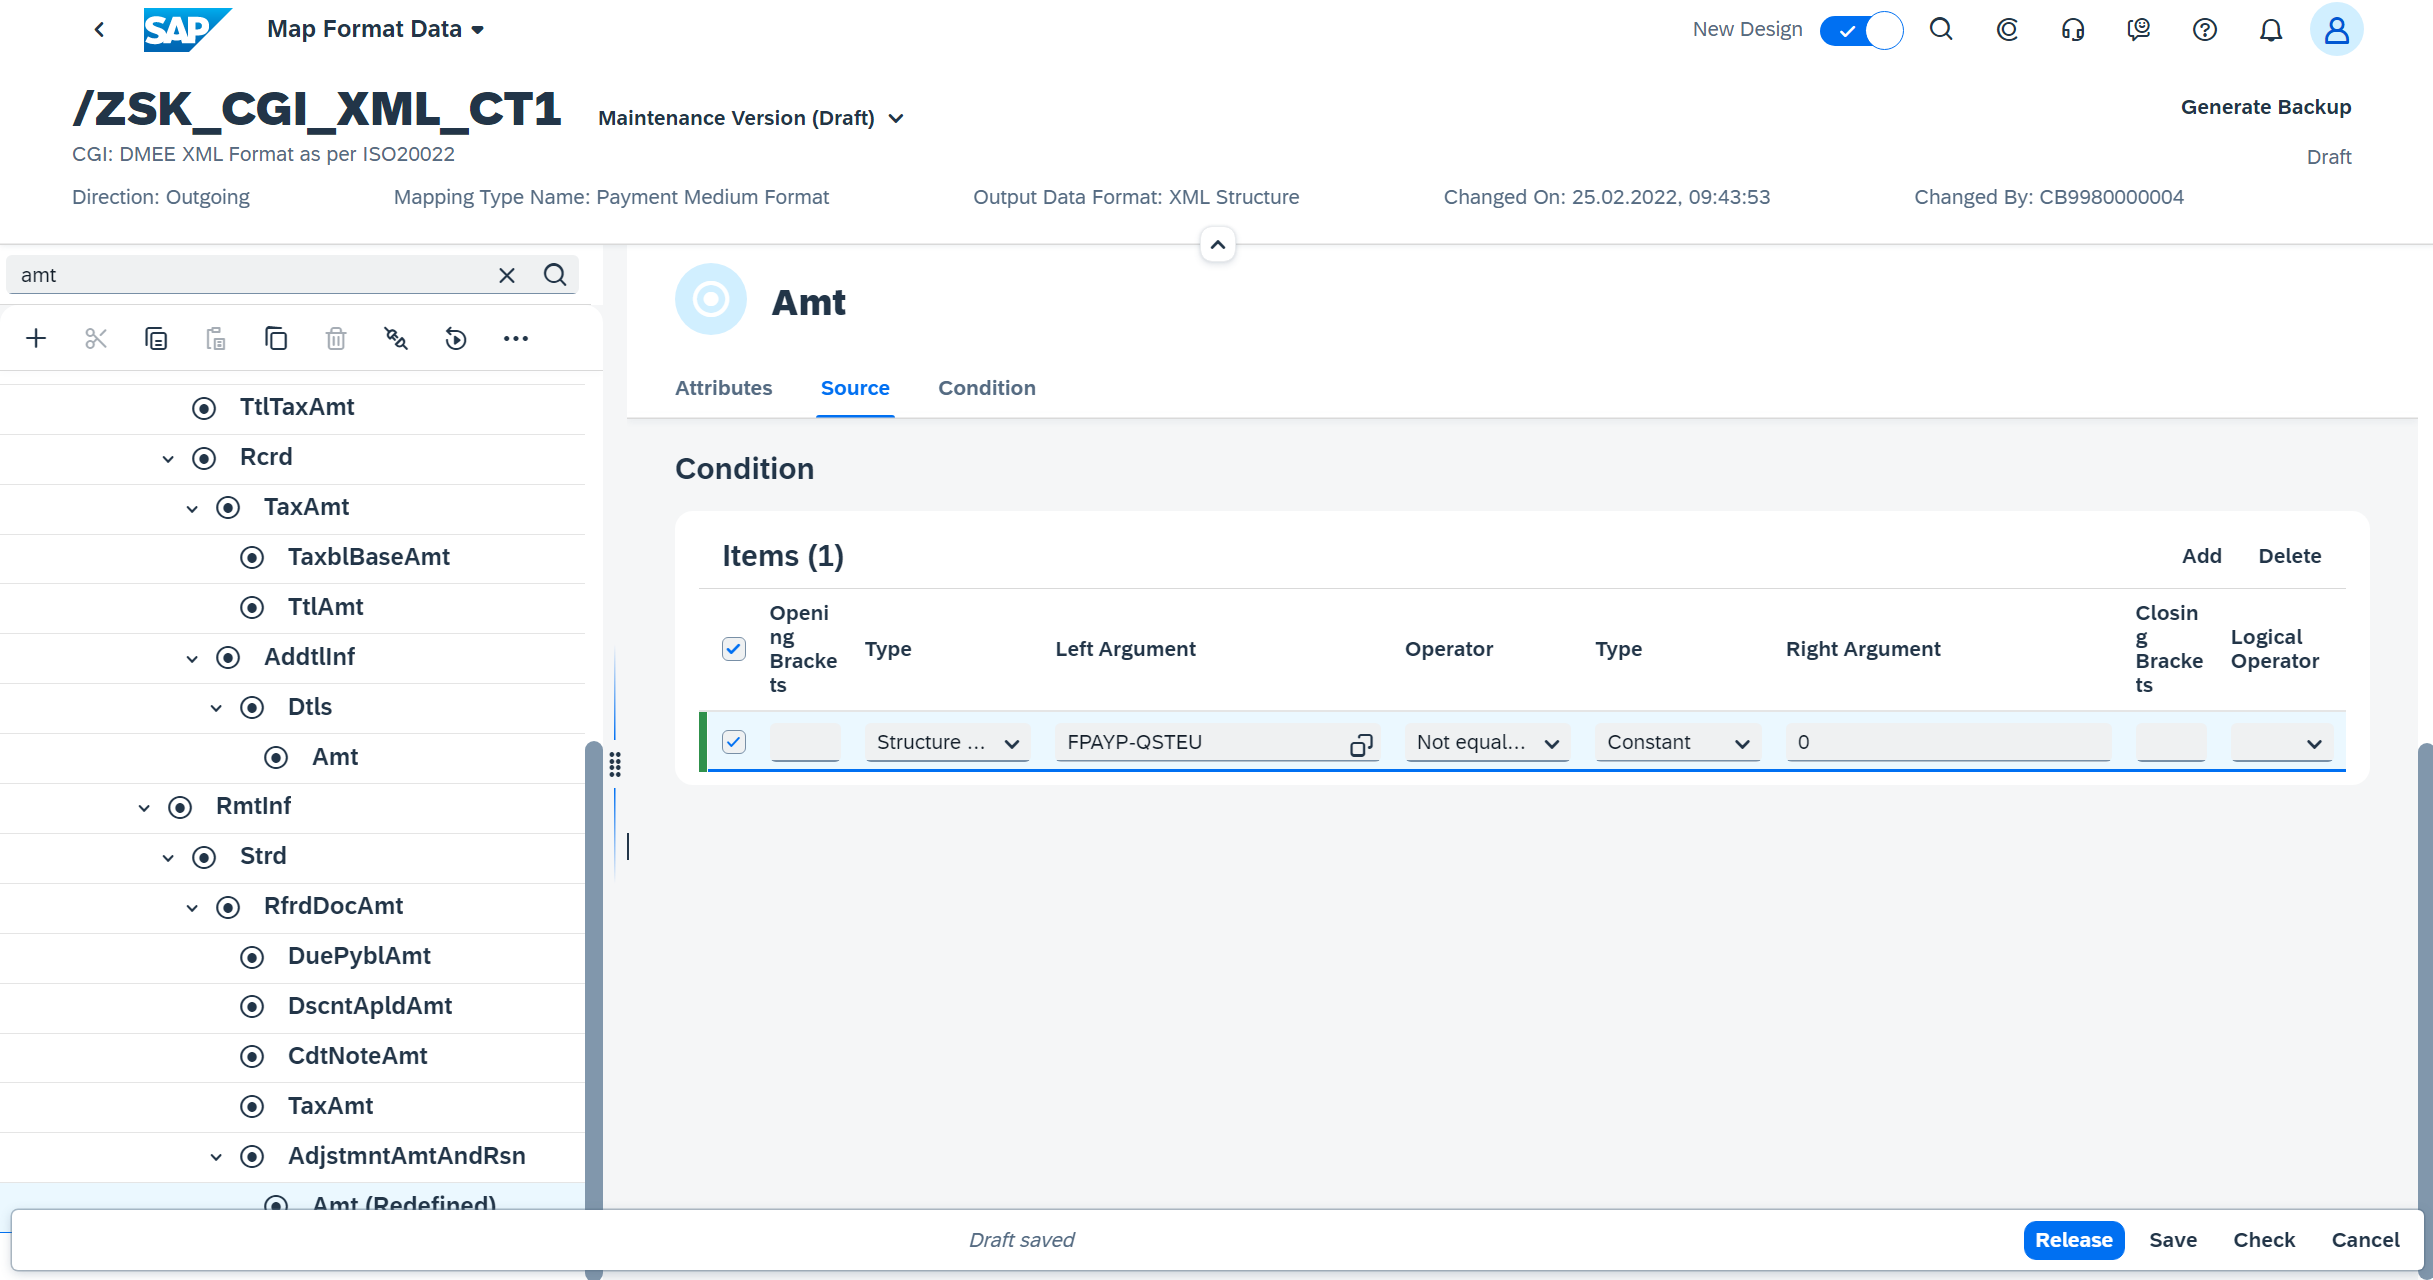Collapse the header with the up chevron
The height and width of the screenshot is (1280, 2433).
[x=1218, y=245]
